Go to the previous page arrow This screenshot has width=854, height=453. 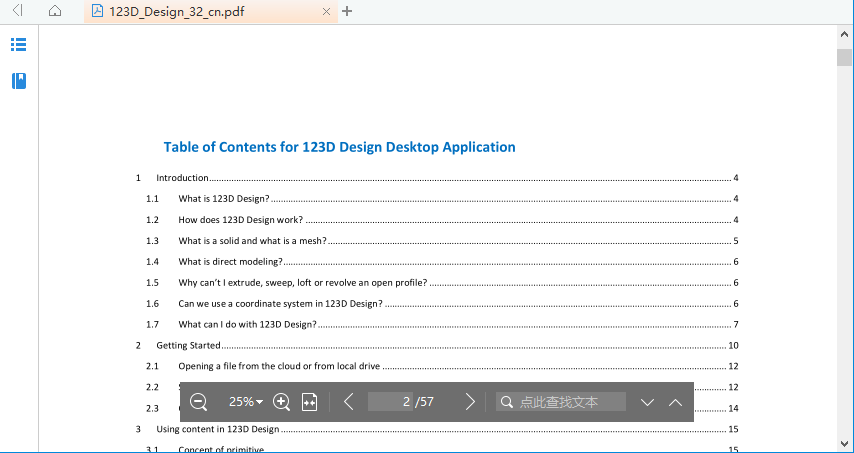coord(349,402)
